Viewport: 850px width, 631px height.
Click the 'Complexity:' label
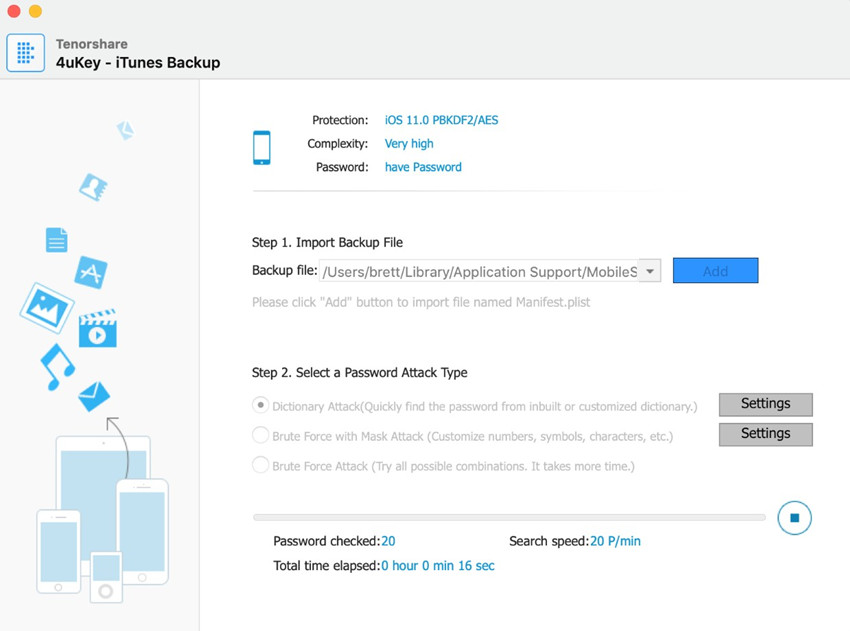point(337,144)
